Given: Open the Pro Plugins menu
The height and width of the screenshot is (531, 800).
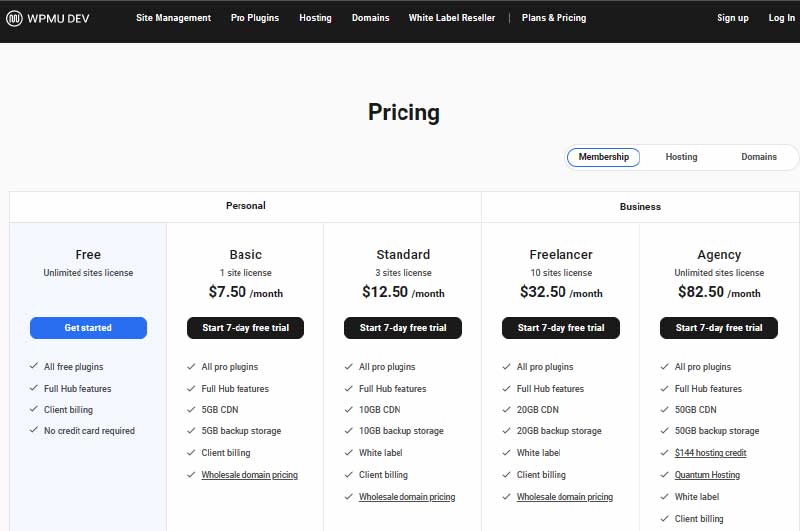Looking at the screenshot, I should click(255, 18).
